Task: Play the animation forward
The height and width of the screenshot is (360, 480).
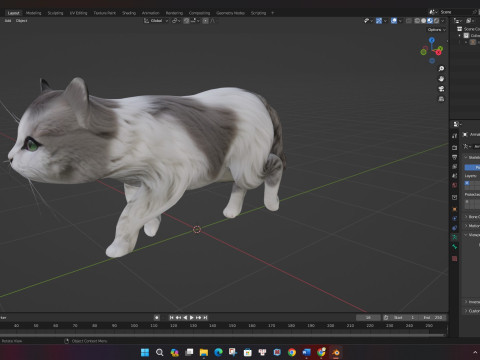Action: point(192,318)
